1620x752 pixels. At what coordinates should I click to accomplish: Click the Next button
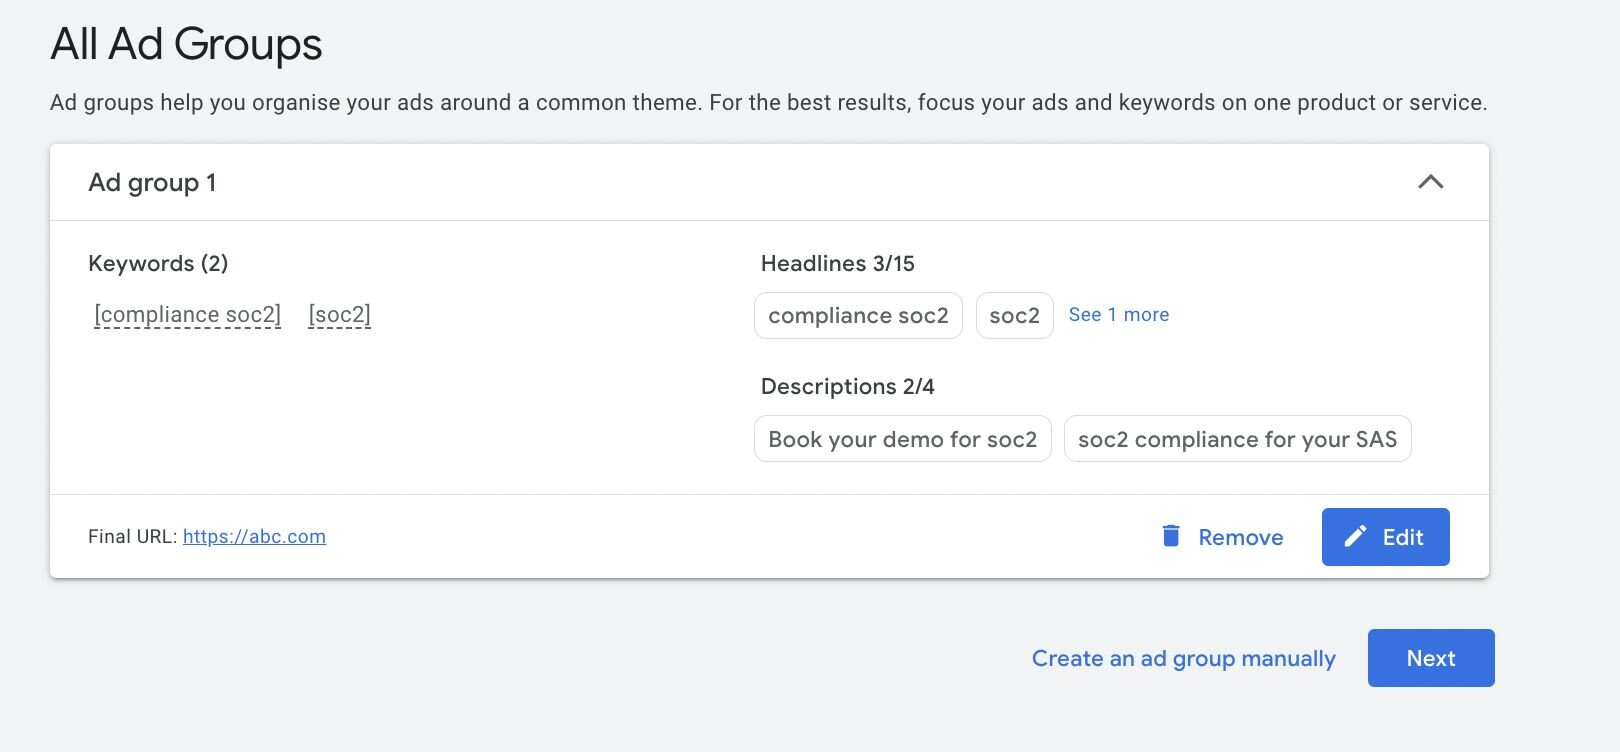(1431, 658)
